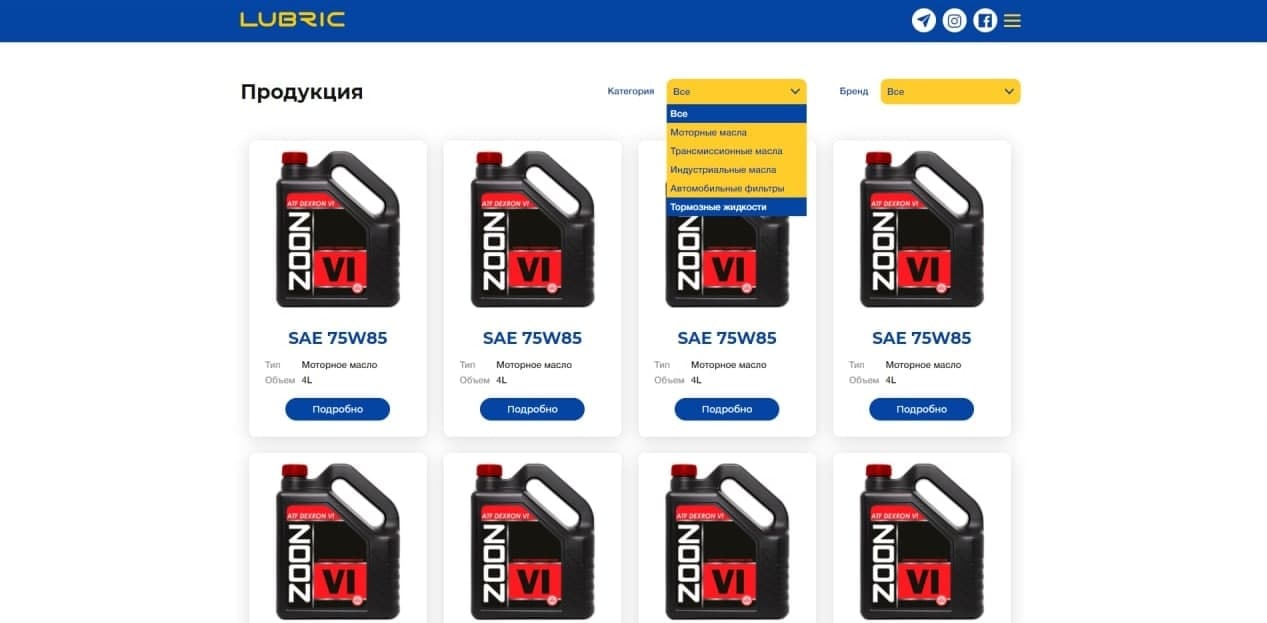Open the Facebook social icon
This screenshot has width=1267, height=623.
(985, 20)
